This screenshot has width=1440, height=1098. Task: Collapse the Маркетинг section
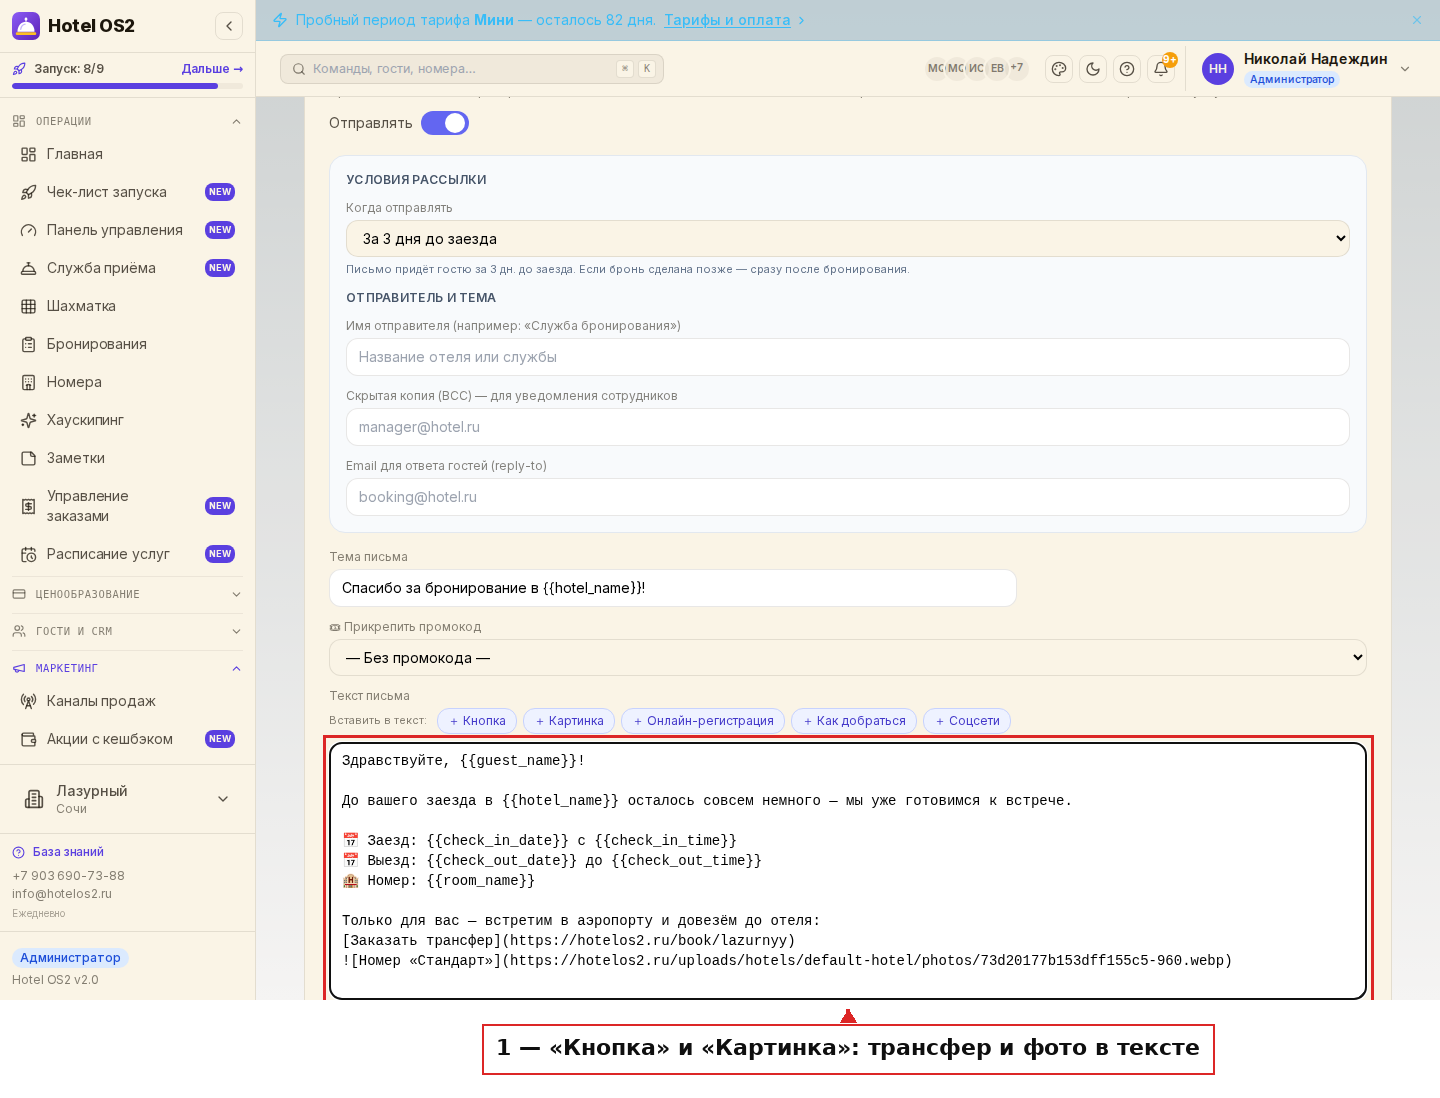pyautogui.click(x=128, y=668)
